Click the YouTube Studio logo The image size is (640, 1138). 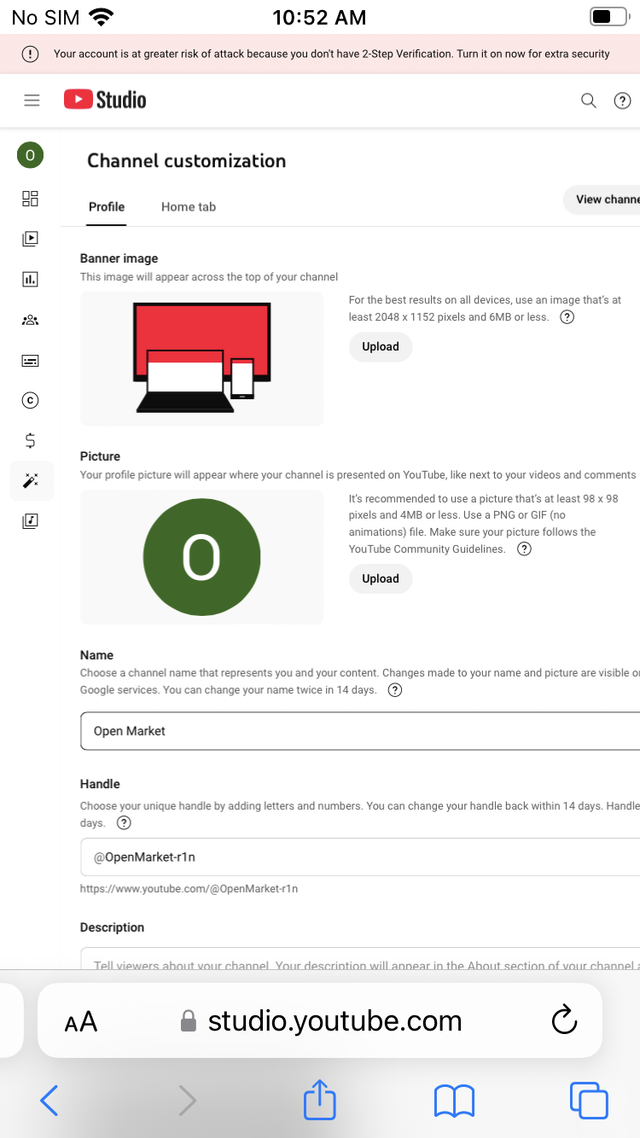(105, 99)
